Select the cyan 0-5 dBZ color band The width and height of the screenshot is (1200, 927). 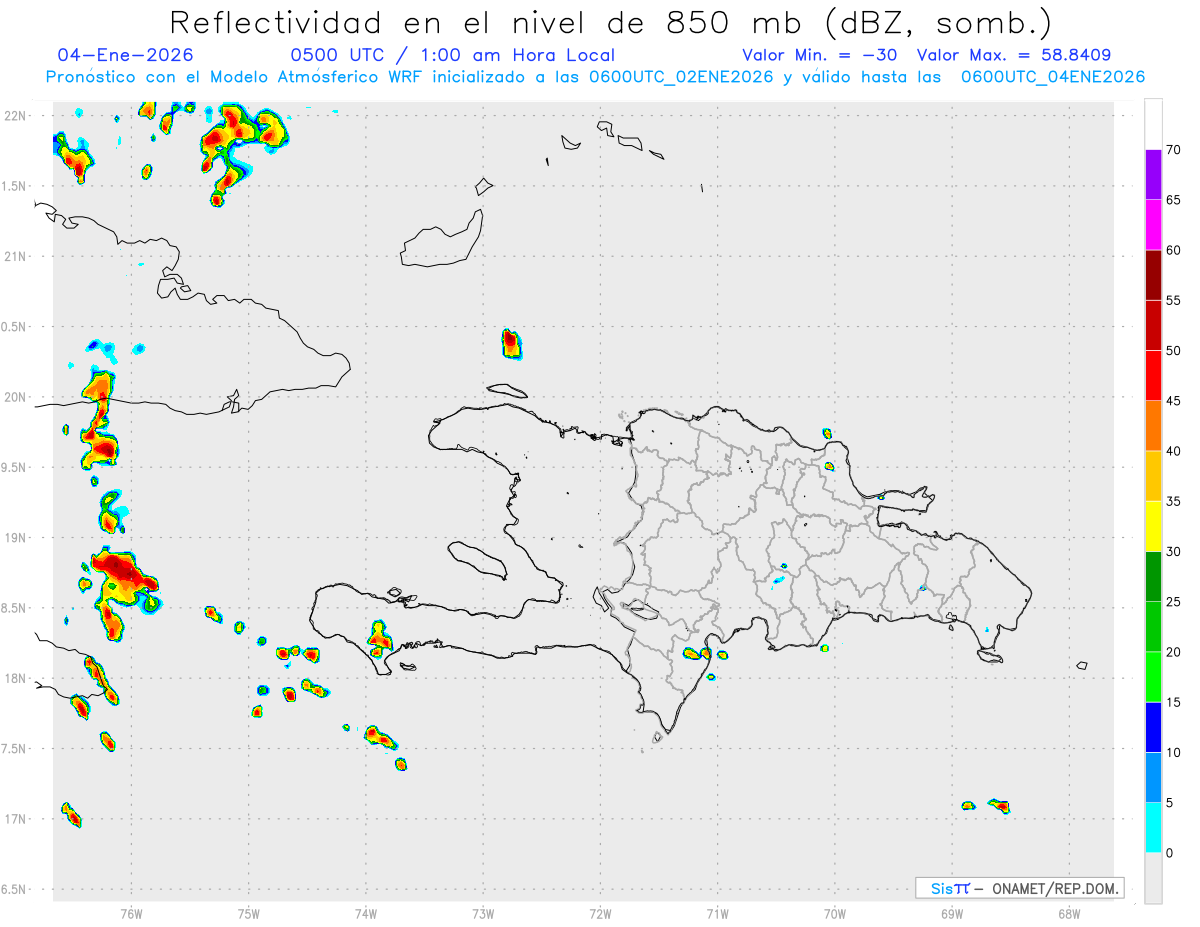coord(1154,827)
